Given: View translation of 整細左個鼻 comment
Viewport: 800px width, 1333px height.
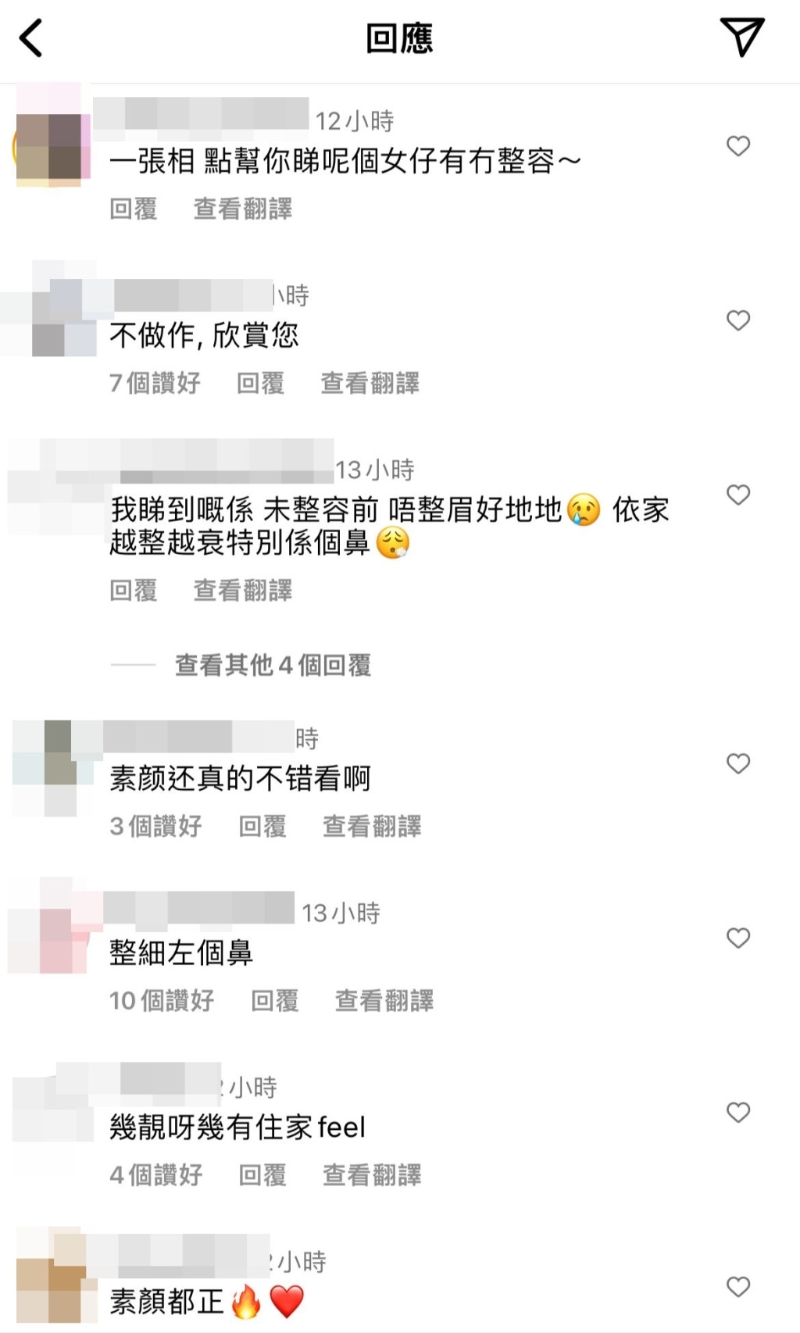Looking at the screenshot, I should pos(384,1001).
